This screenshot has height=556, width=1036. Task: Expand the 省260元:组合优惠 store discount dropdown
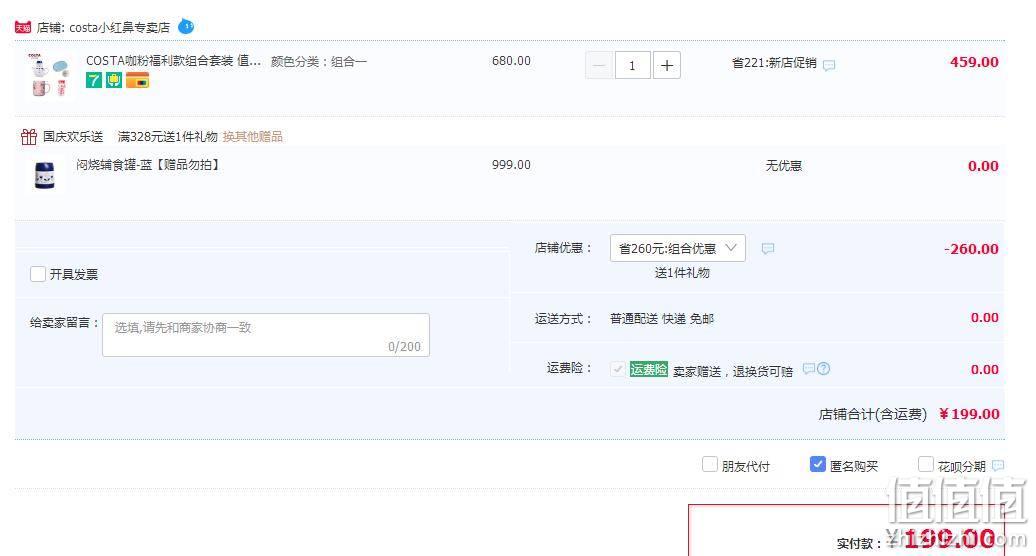click(x=678, y=248)
